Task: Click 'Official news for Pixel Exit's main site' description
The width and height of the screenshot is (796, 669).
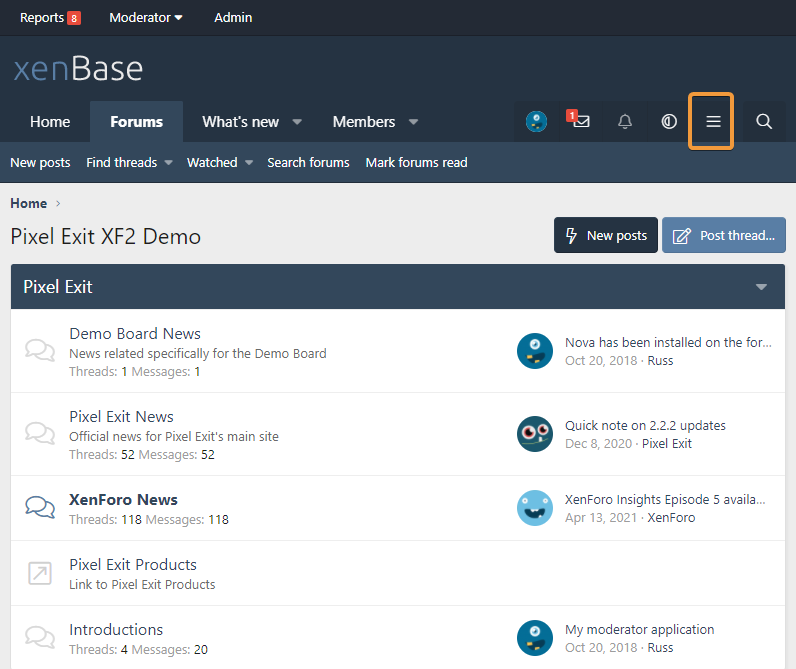Action: point(174,437)
